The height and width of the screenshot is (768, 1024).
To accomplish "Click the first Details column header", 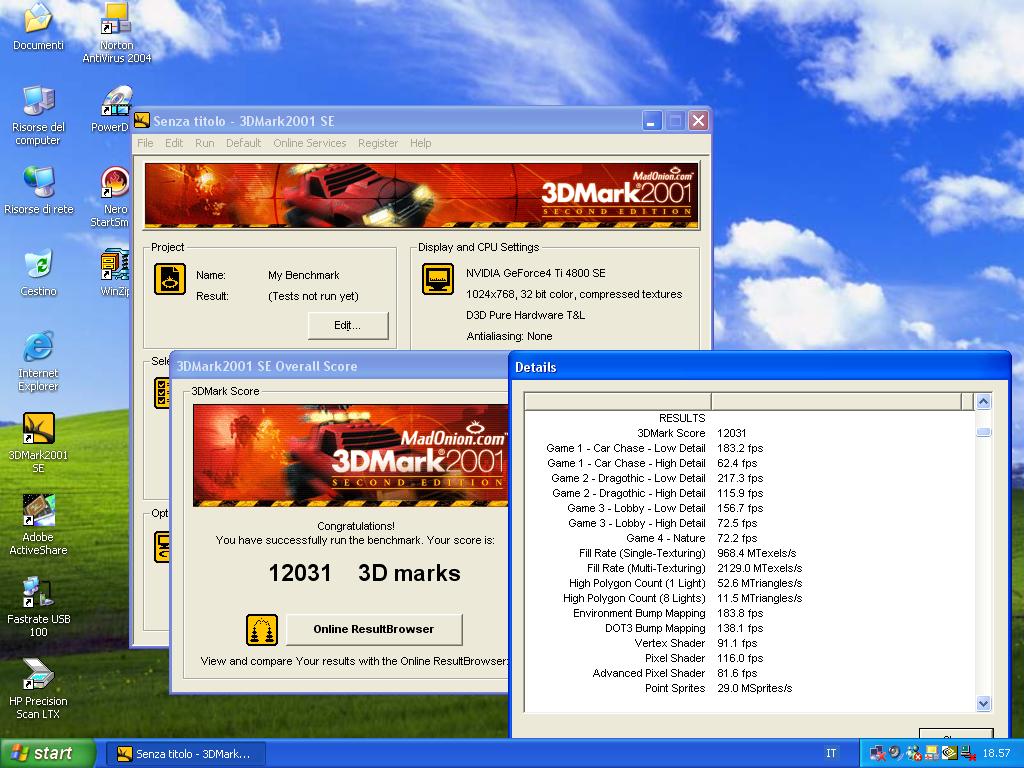I will coord(618,401).
